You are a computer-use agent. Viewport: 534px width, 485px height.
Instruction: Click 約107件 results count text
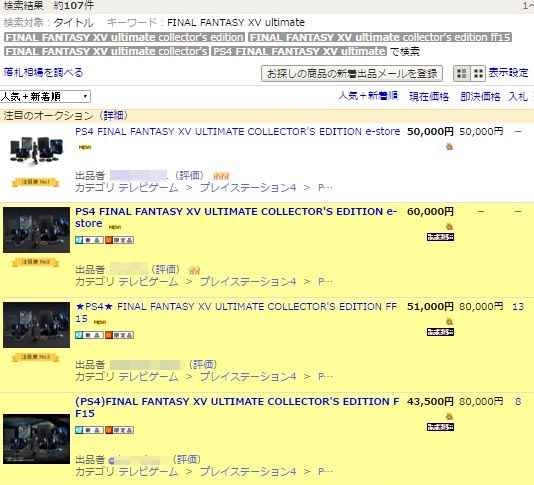click(x=74, y=5)
